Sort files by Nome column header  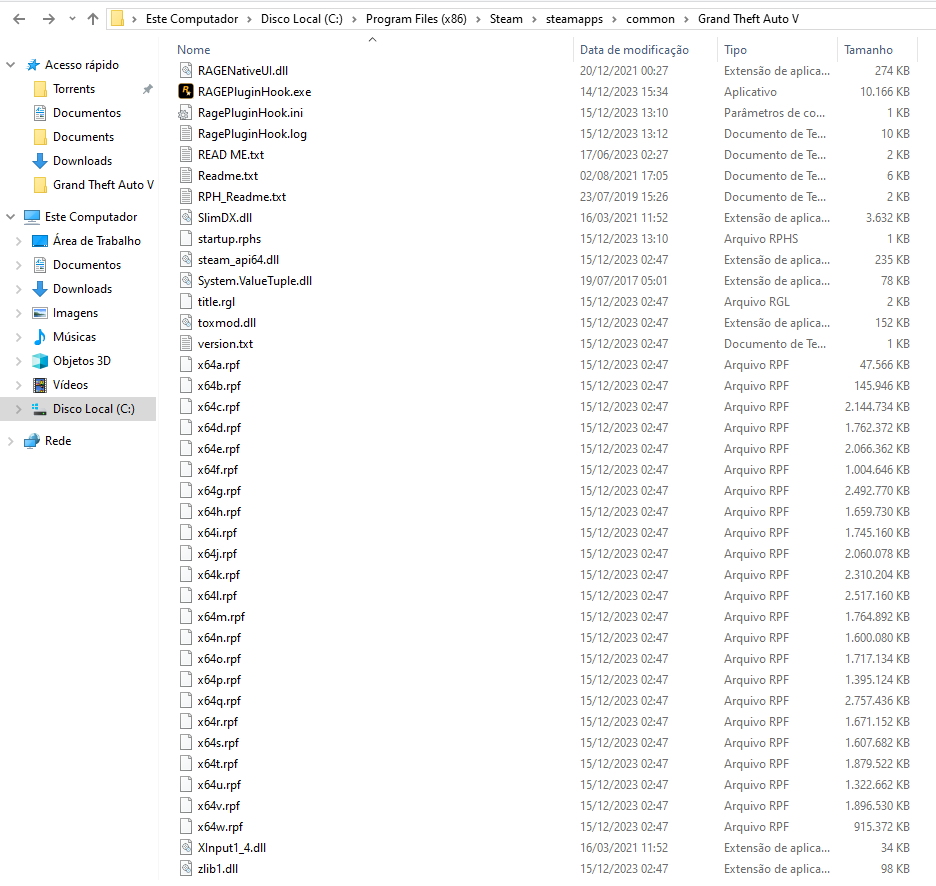(x=193, y=50)
